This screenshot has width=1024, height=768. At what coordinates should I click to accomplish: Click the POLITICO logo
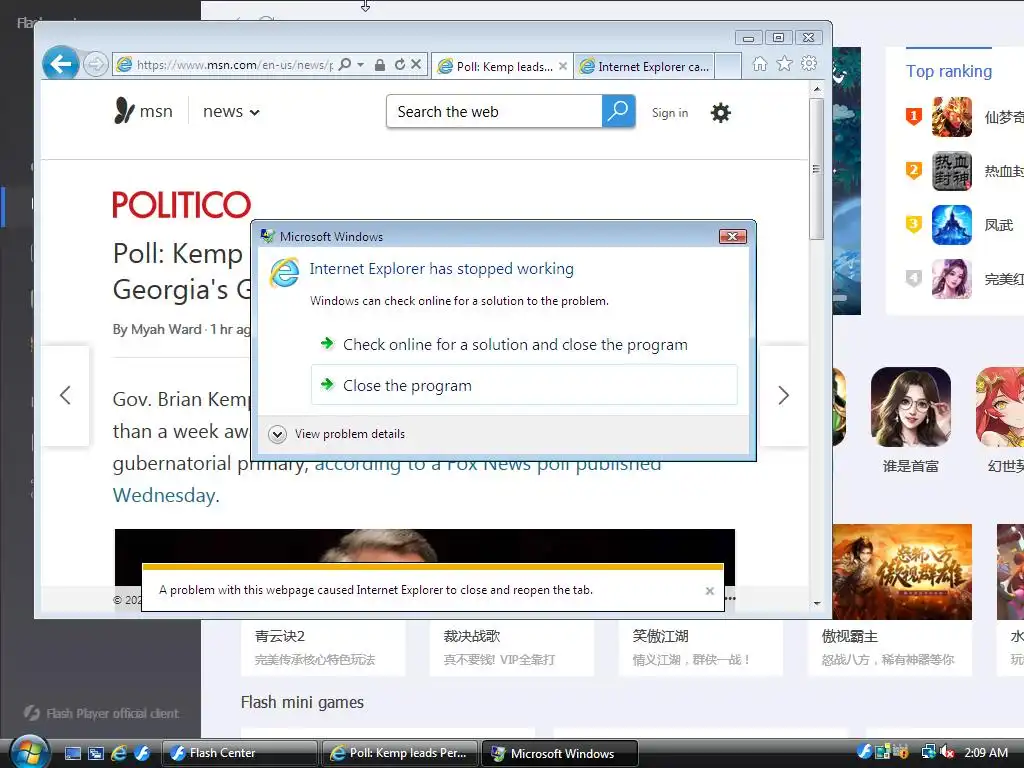point(182,204)
